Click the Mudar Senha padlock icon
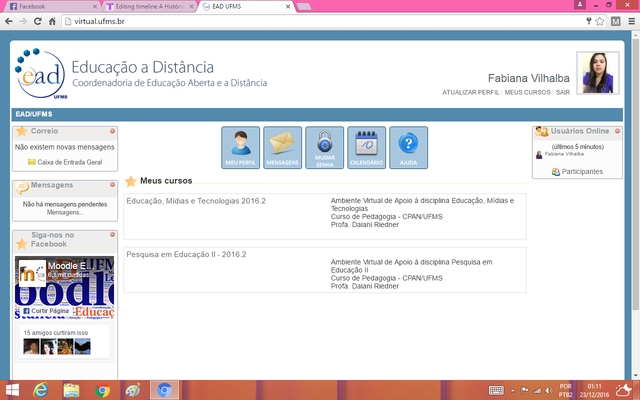Image resolution: width=640 pixels, height=400 pixels. (x=324, y=147)
